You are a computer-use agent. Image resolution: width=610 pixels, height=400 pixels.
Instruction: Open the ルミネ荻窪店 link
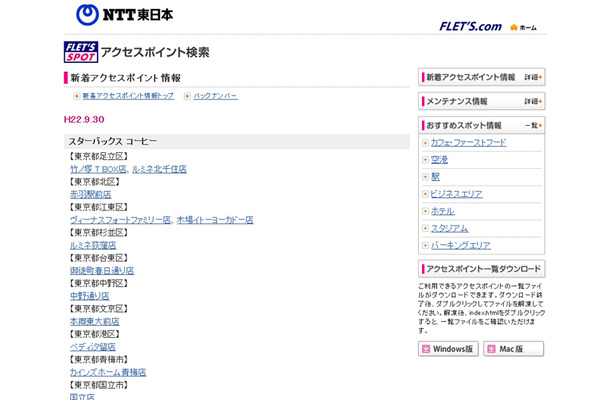[x=93, y=245]
